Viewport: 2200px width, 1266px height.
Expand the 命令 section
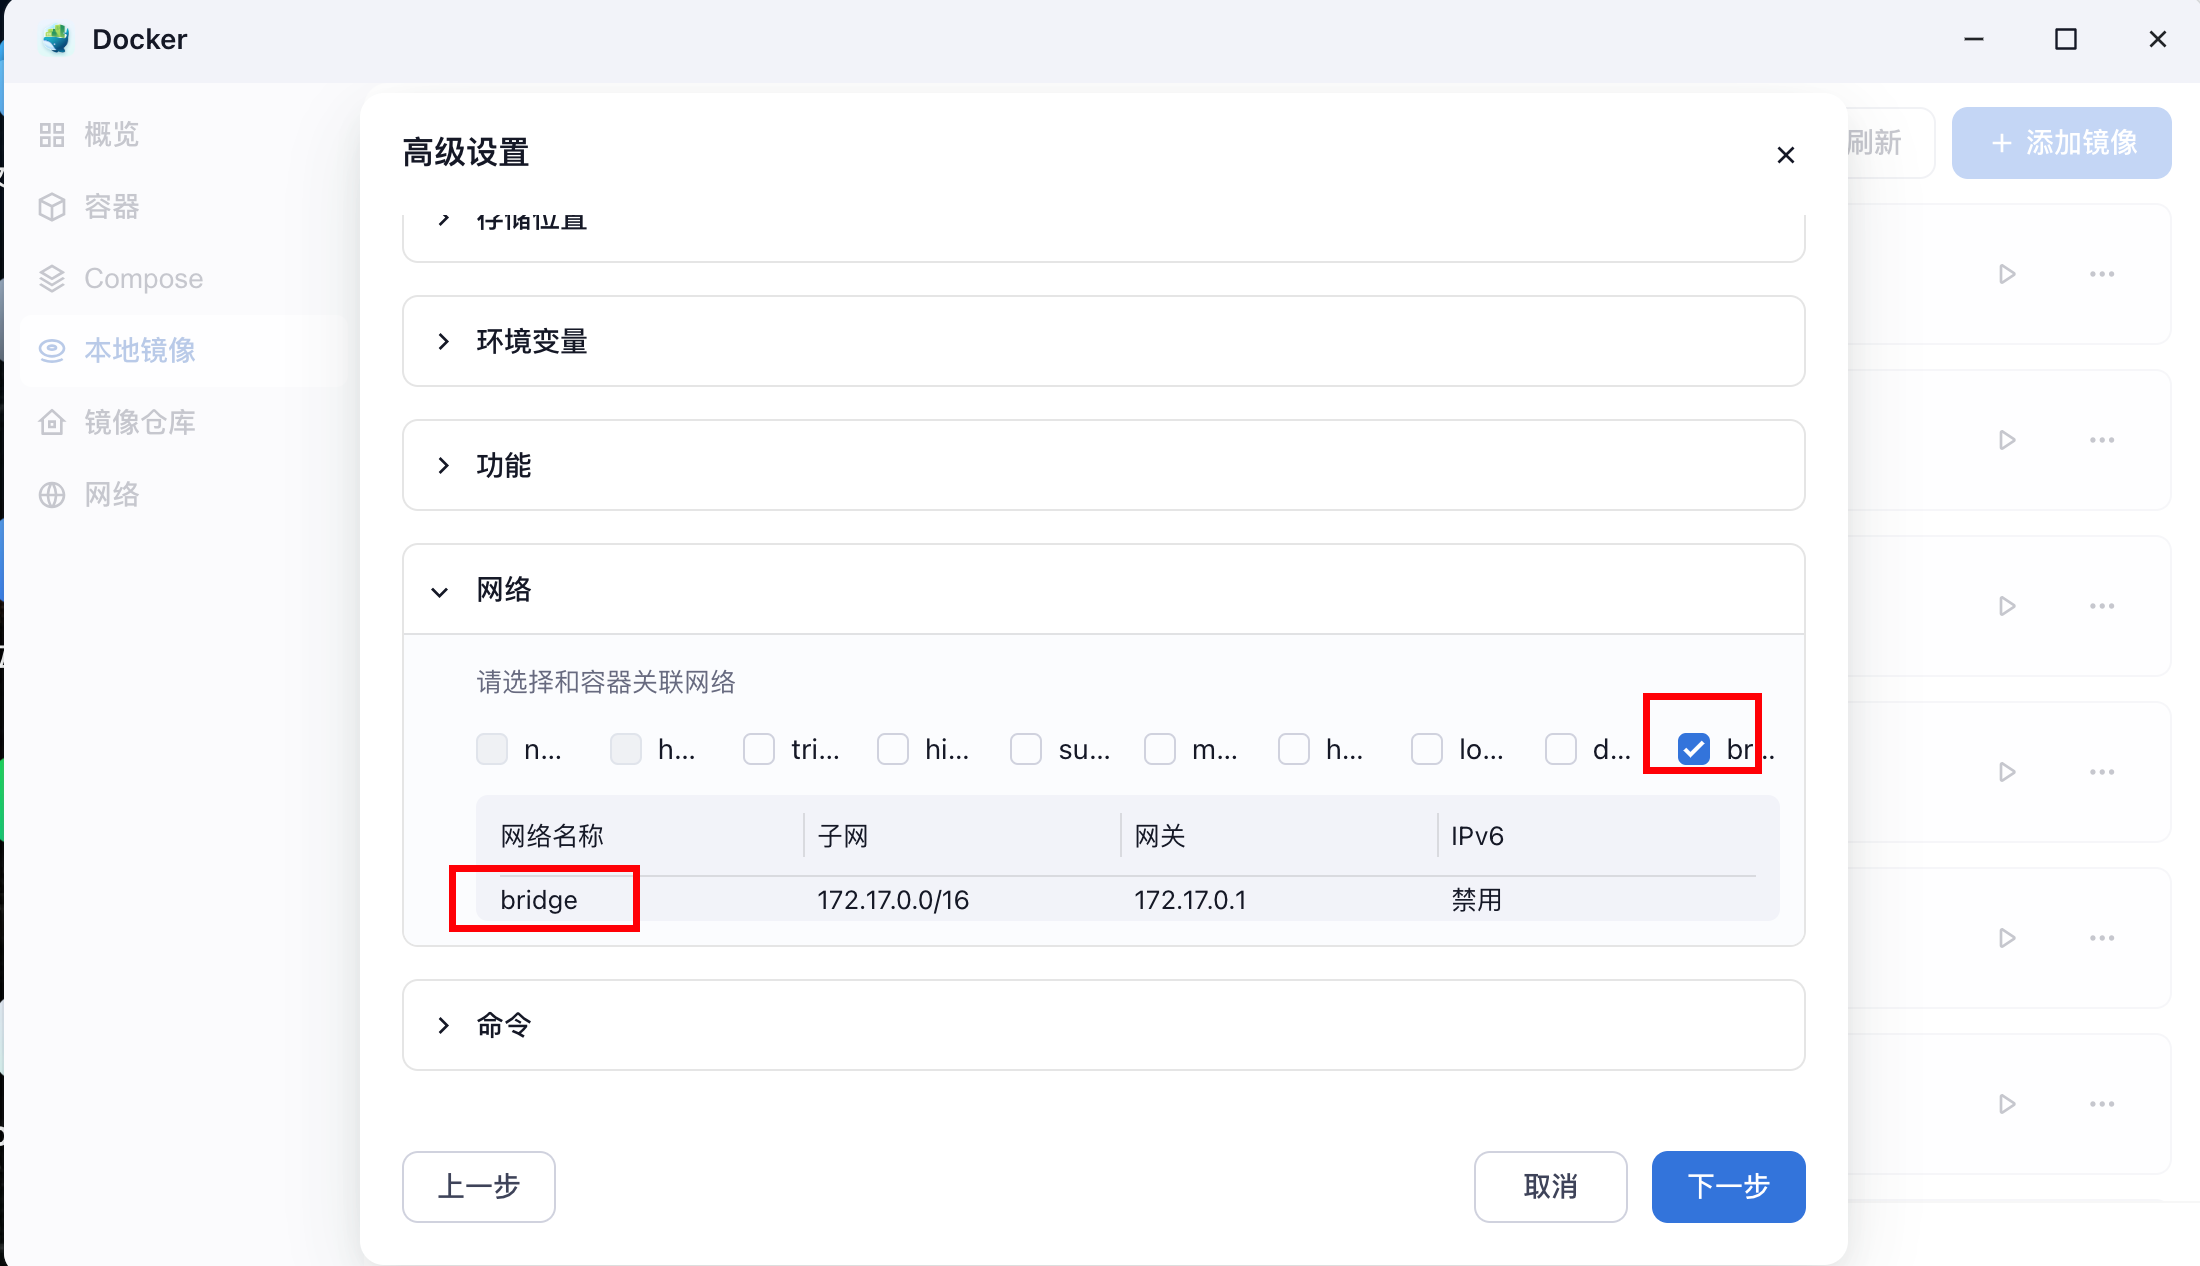pos(503,1025)
